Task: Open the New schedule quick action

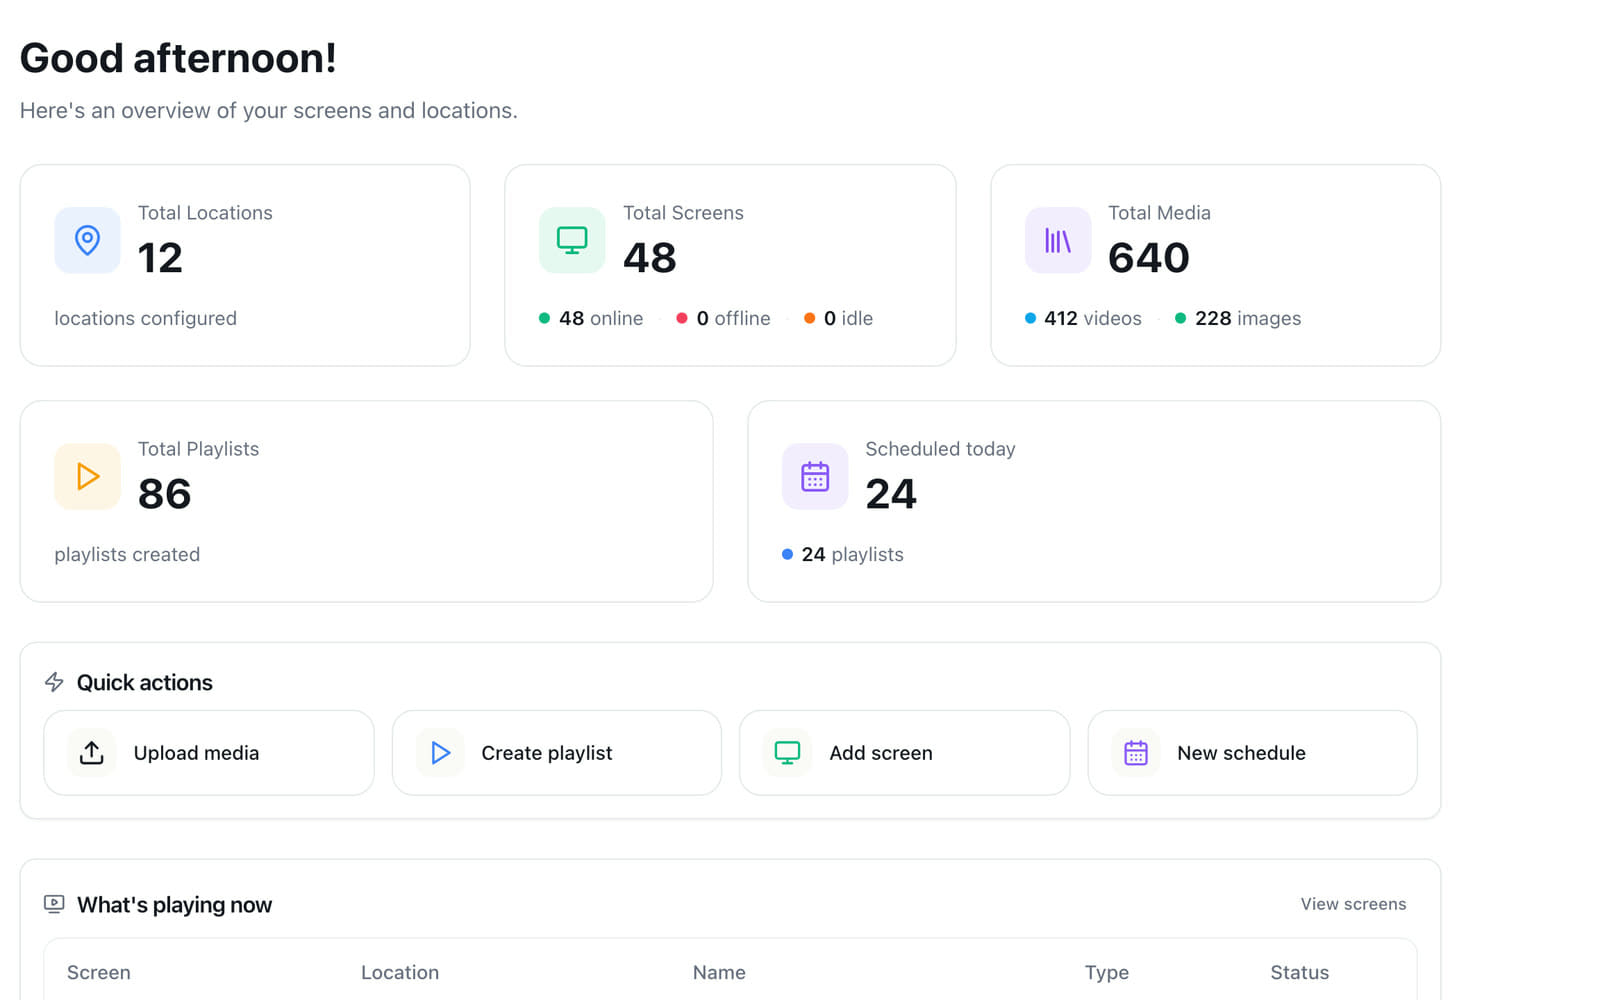Action: 1252,753
